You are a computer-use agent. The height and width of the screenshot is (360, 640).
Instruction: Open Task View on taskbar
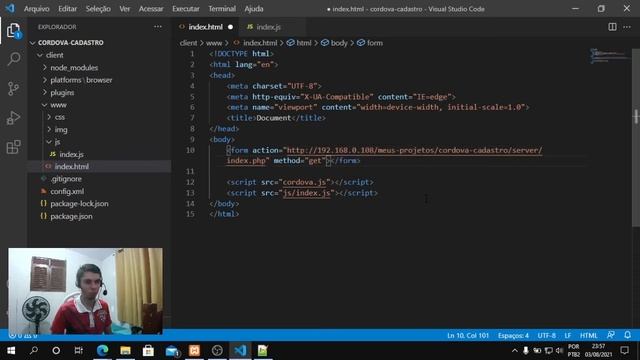click(x=79, y=351)
